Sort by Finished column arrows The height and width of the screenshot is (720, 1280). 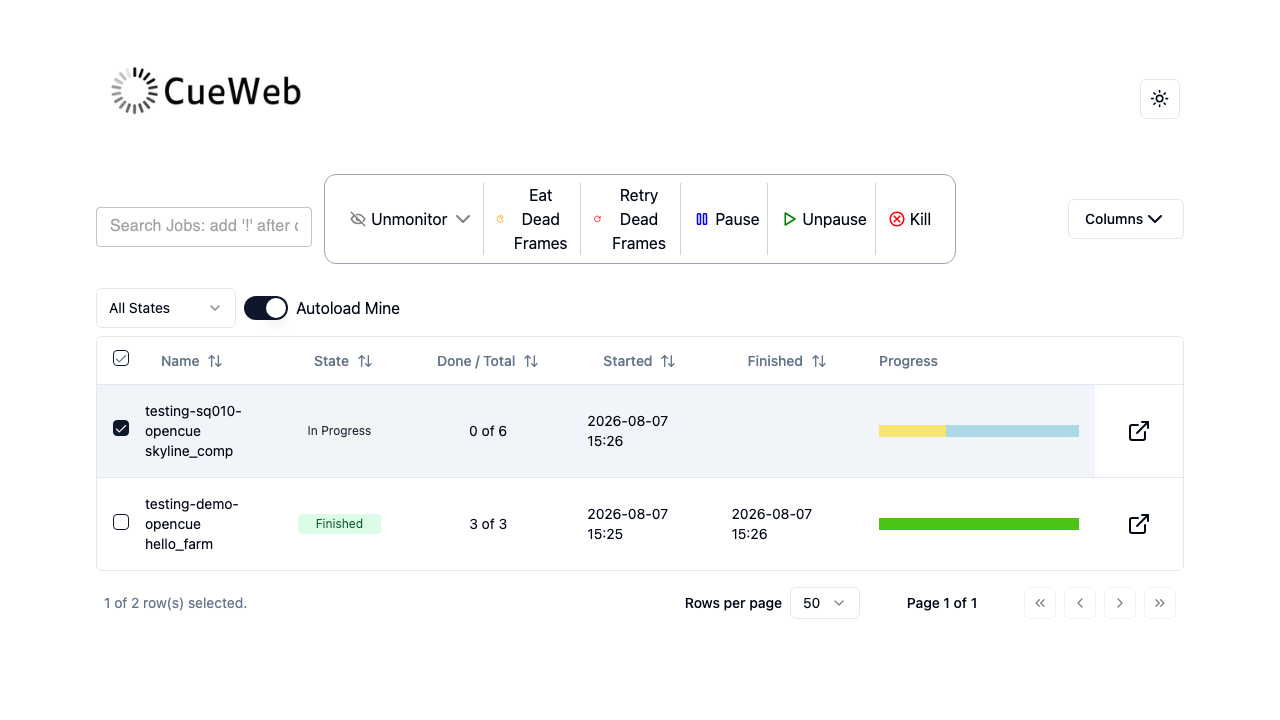[x=819, y=361]
